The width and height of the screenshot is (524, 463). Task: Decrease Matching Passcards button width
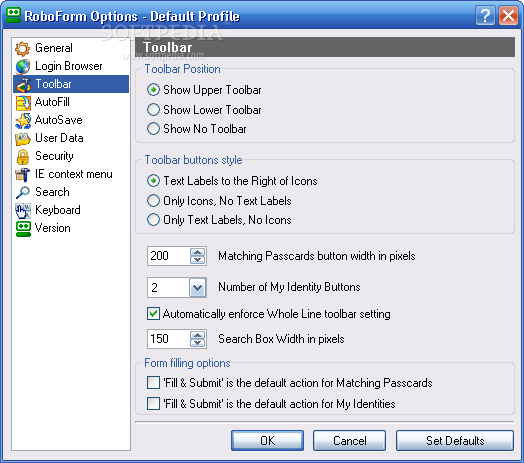pos(198,260)
